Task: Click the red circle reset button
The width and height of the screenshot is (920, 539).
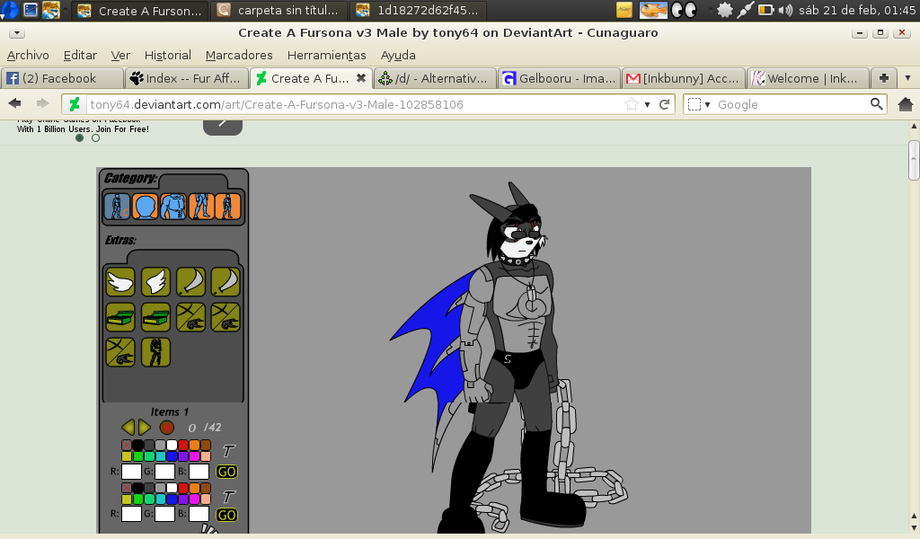Action: (166, 428)
